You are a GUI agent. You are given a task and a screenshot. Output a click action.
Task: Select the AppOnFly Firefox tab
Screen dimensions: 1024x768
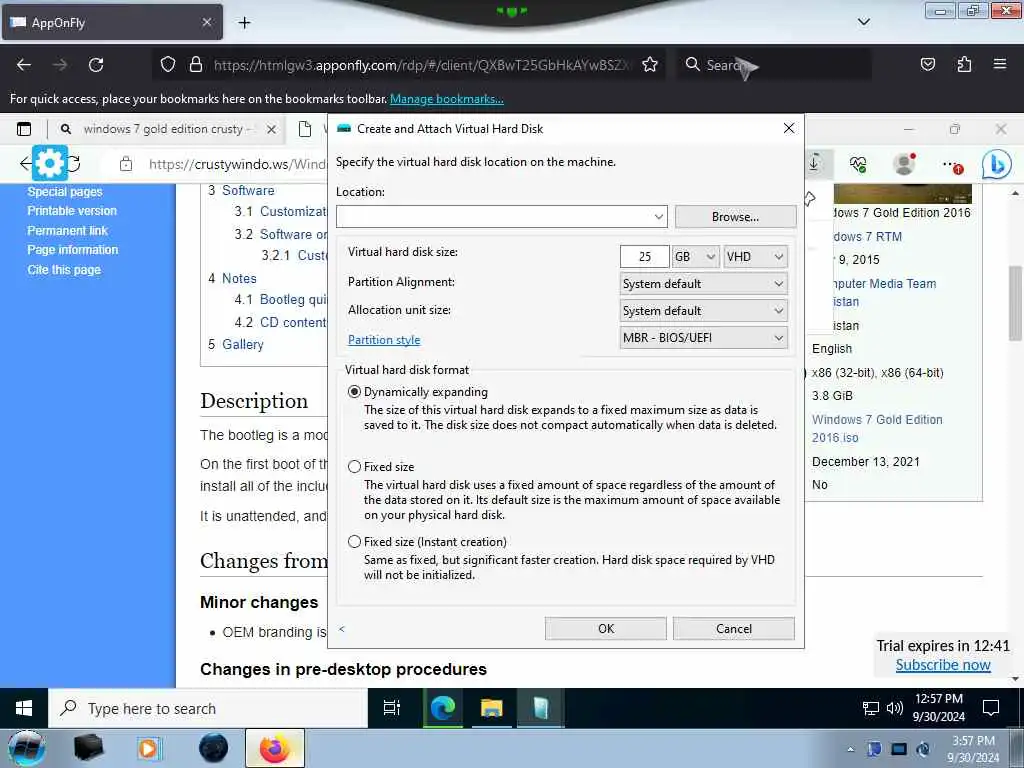coord(112,23)
